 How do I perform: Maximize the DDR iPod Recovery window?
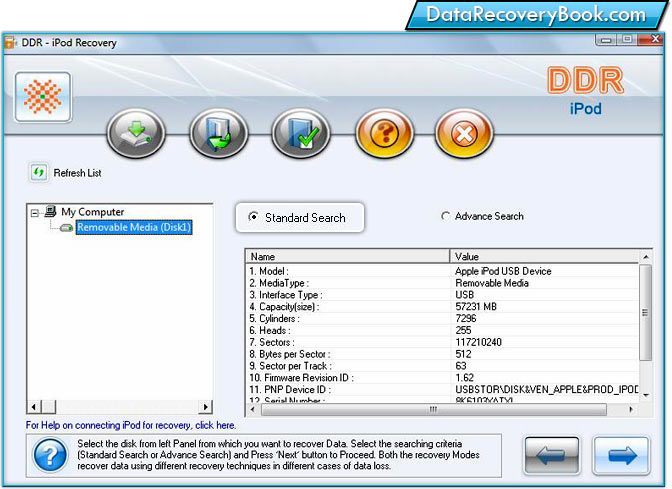click(627, 39)
